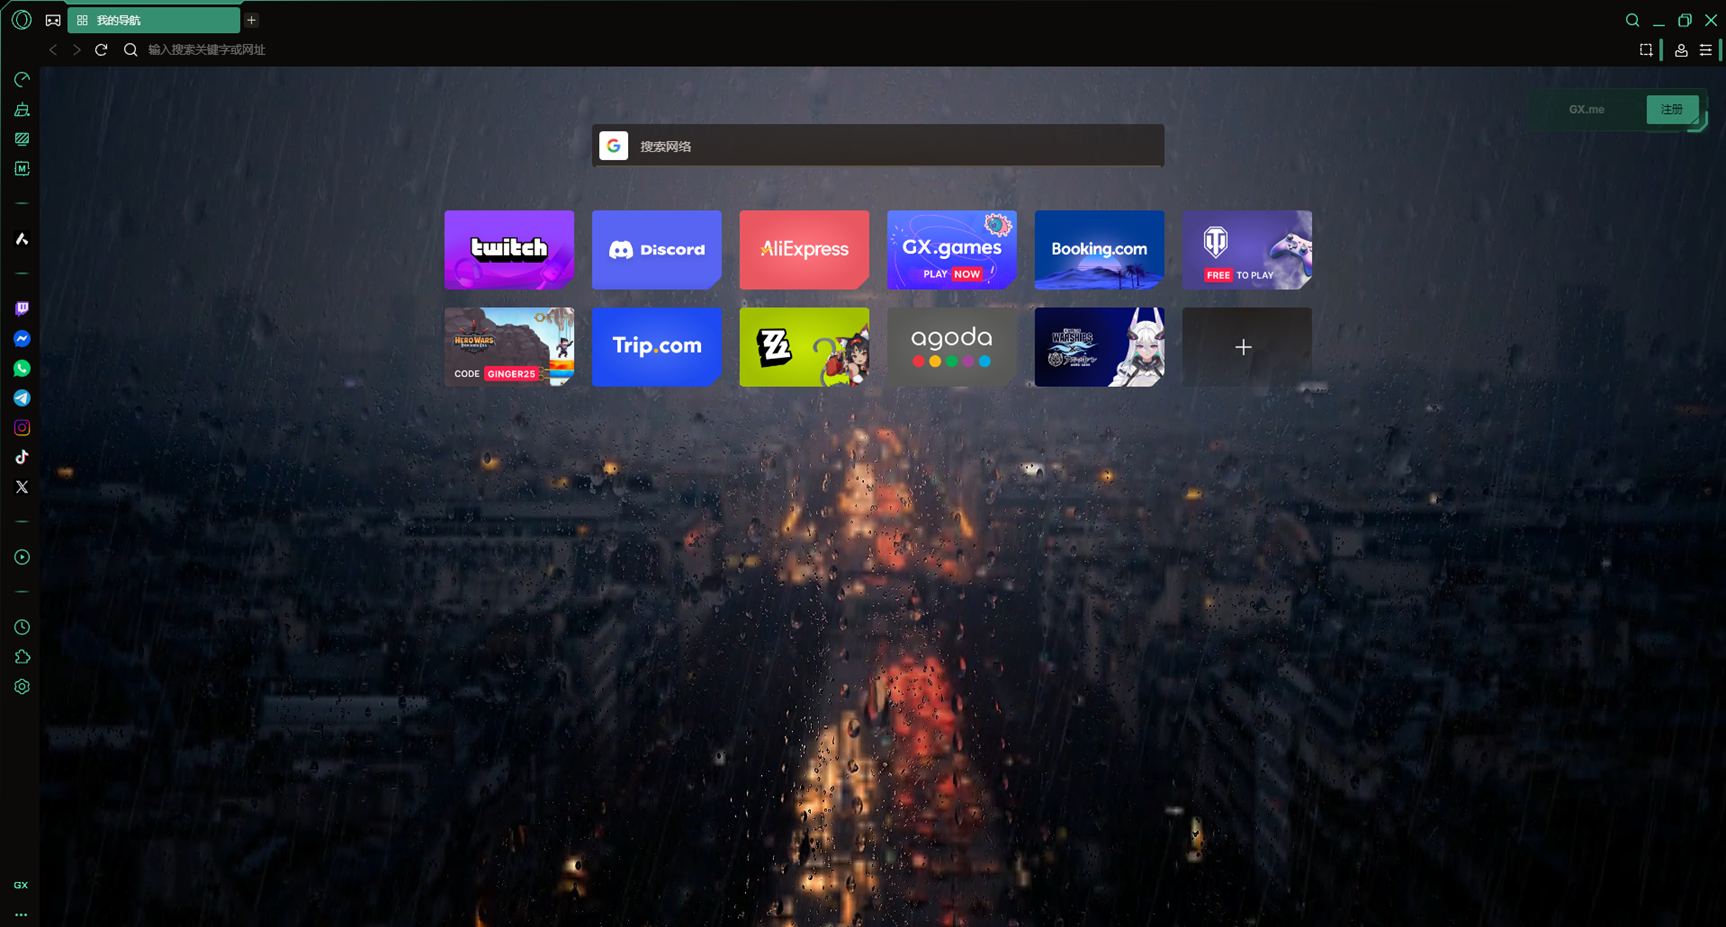Restore the browser window size

pos(1685,20)
